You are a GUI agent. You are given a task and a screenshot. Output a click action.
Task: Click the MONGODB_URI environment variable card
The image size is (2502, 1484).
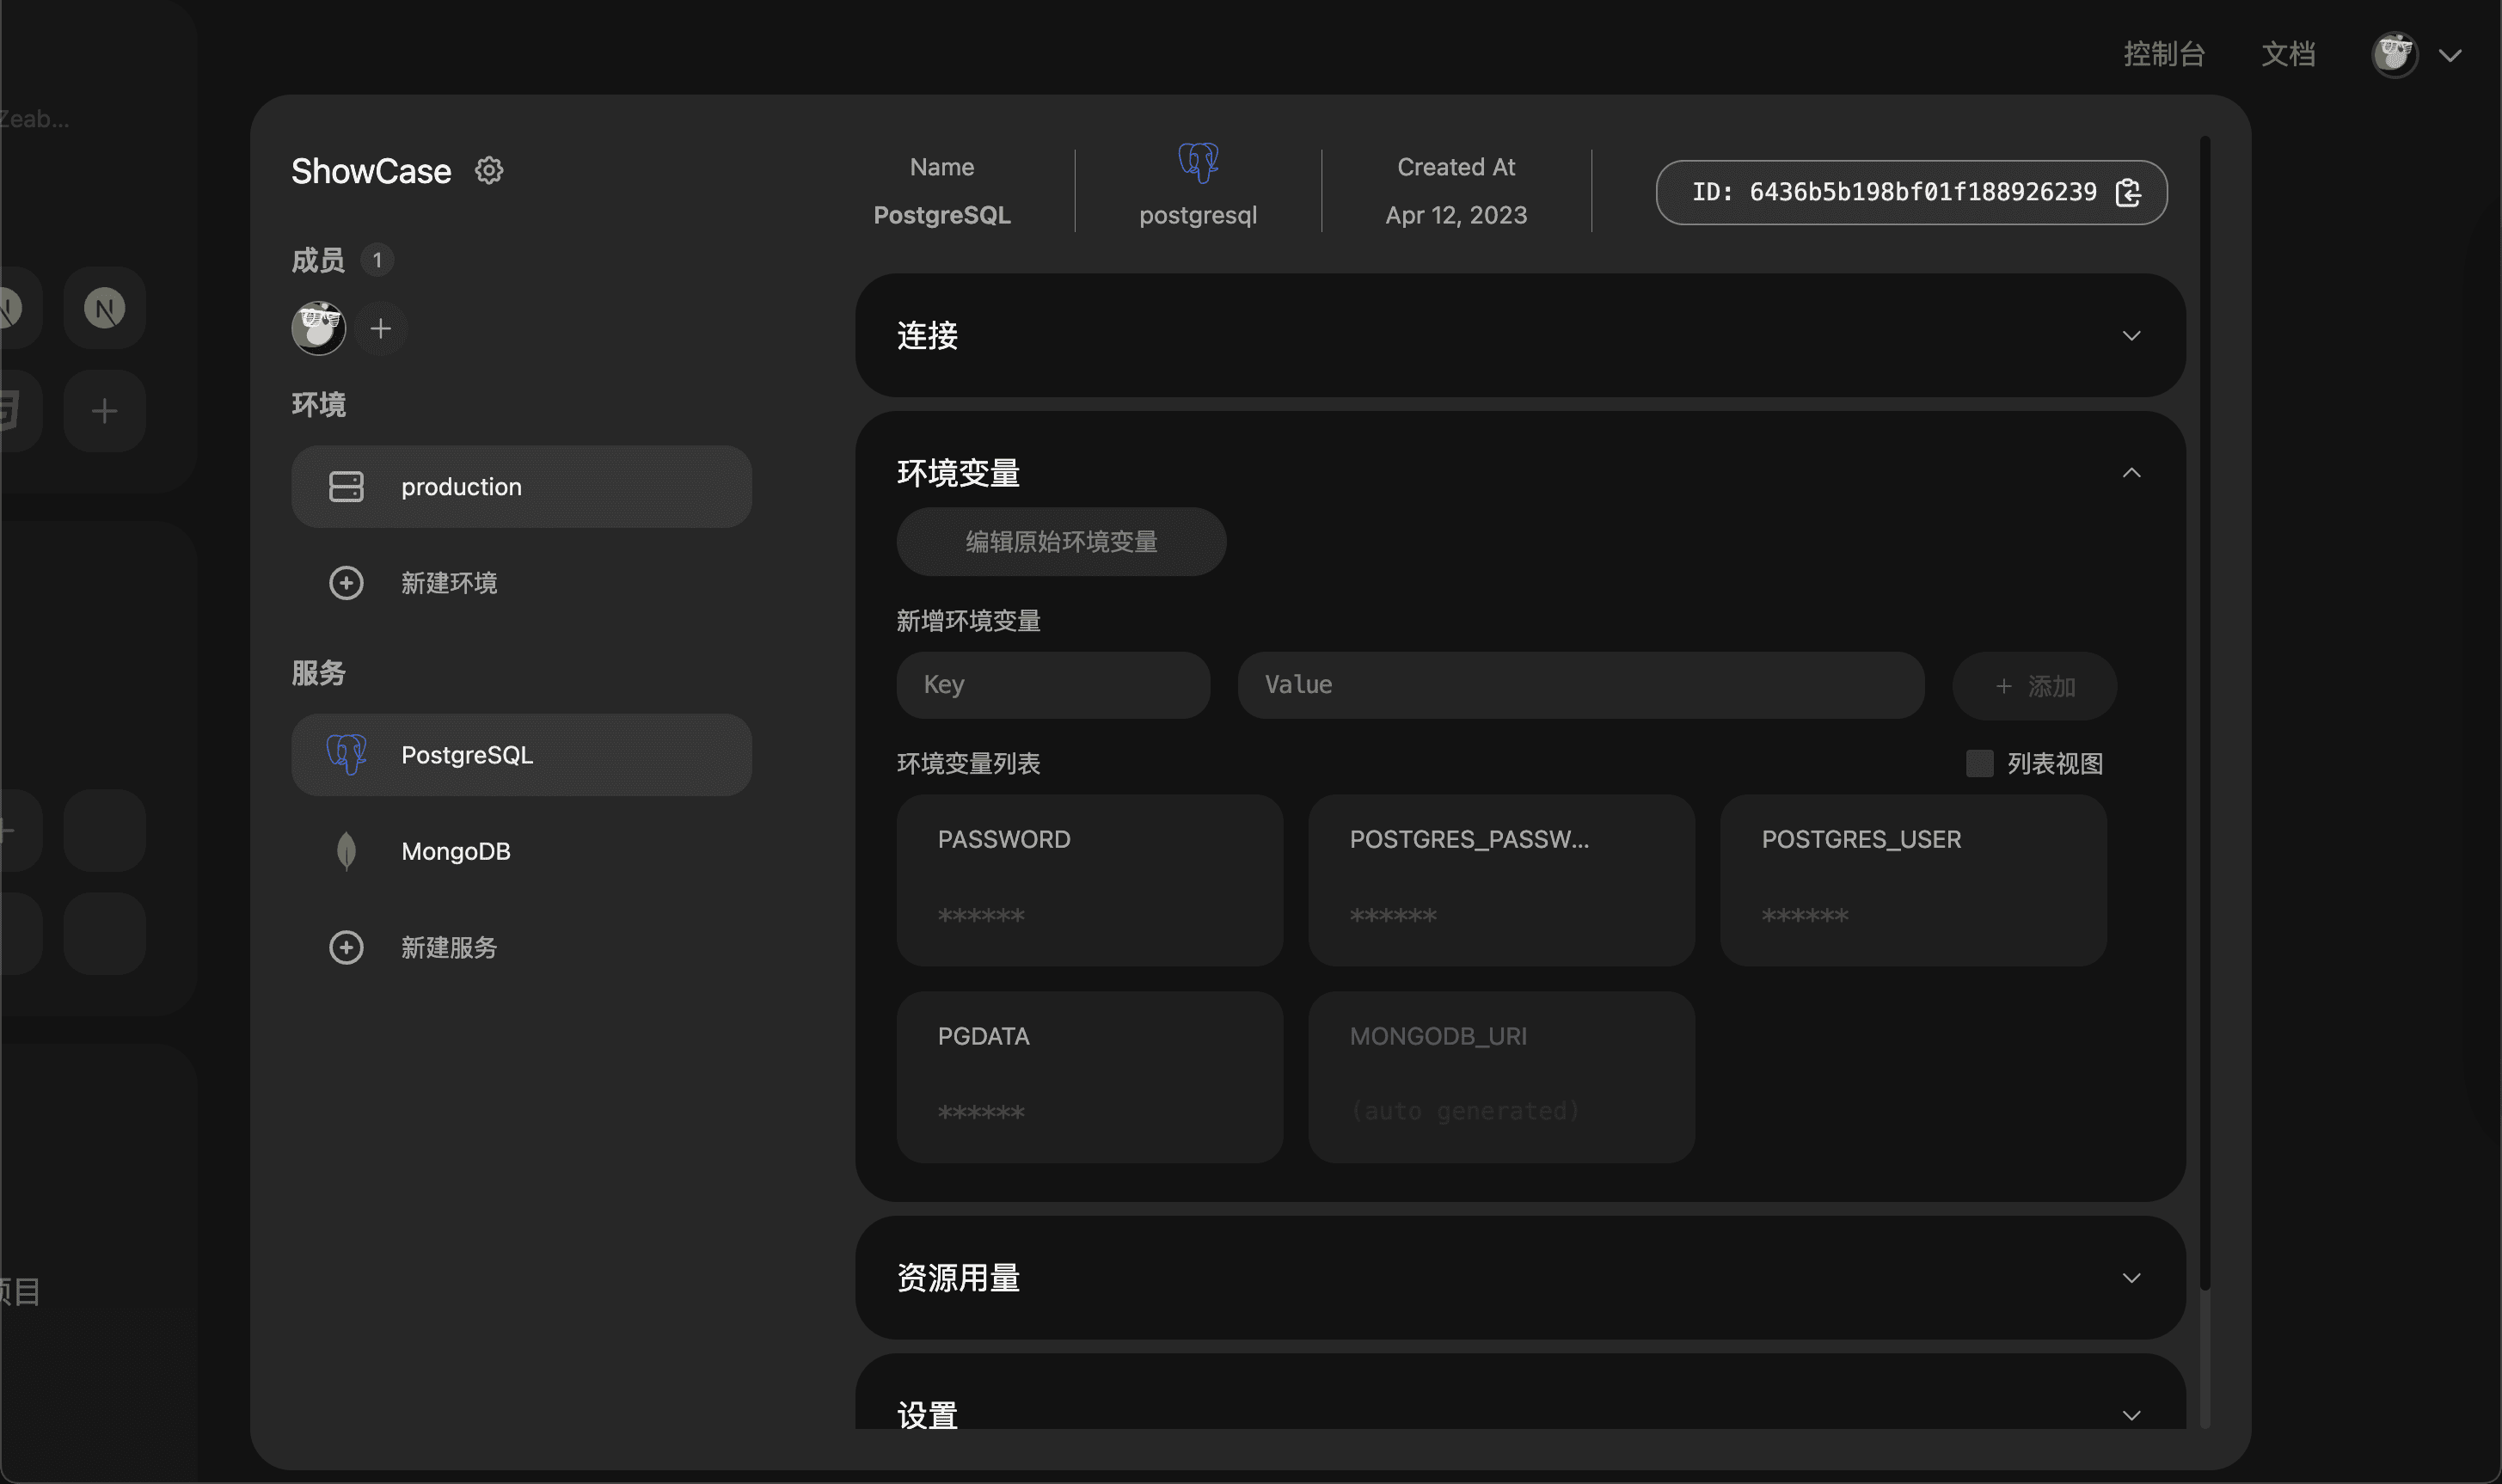tap(1501, 1076)
